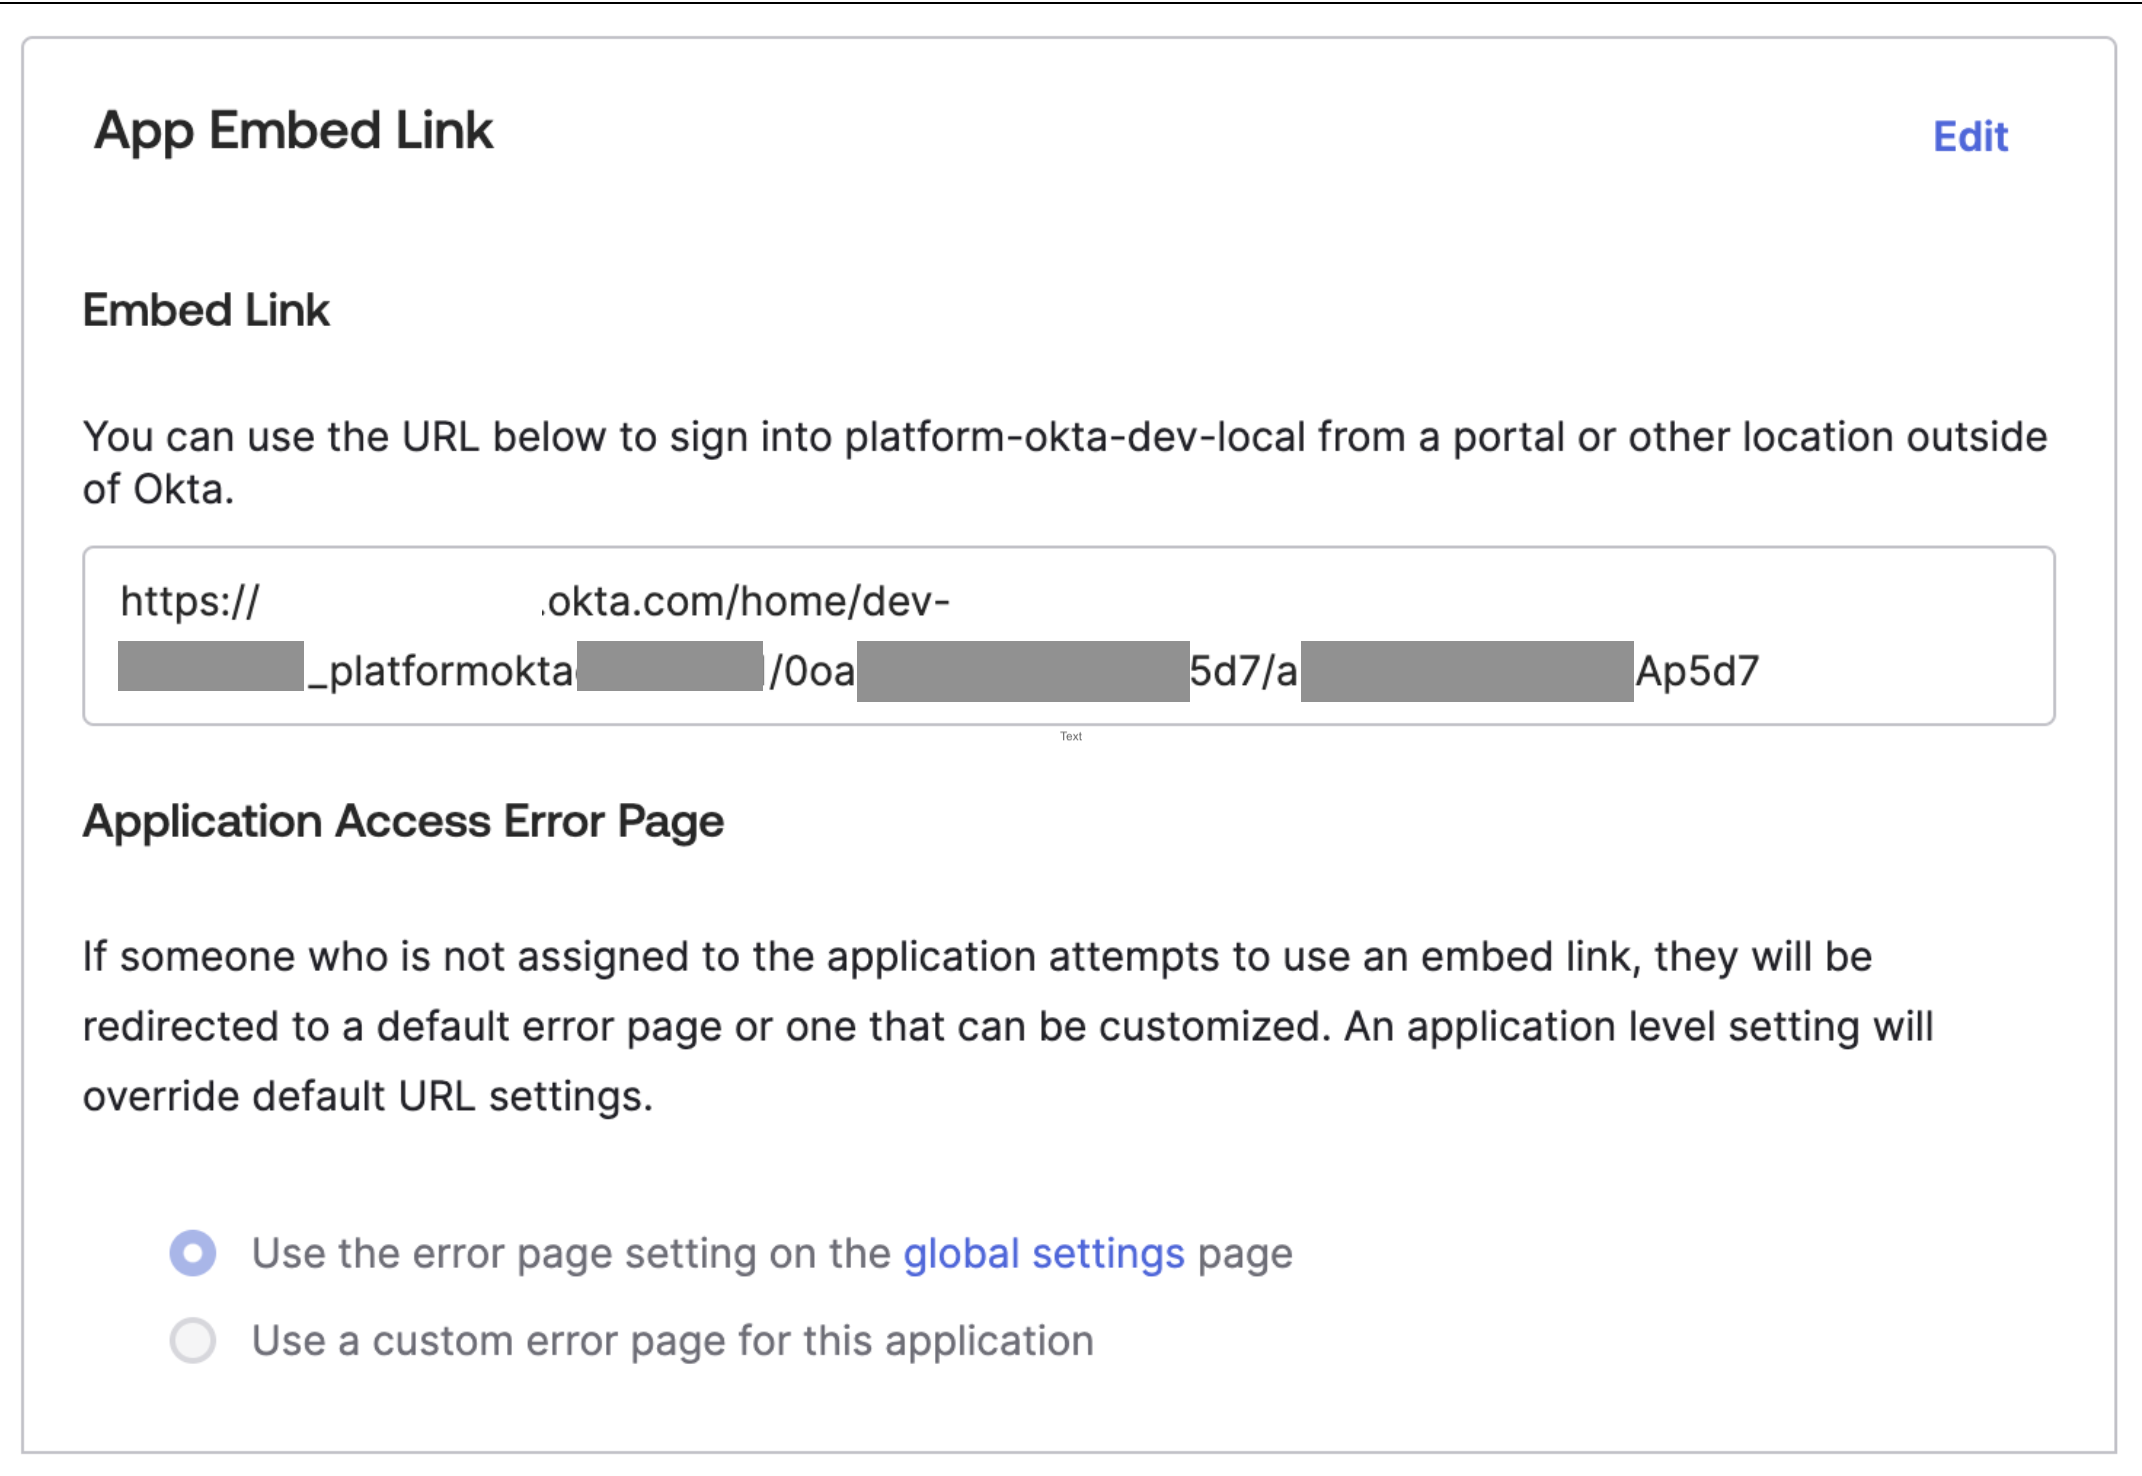The height and width of the screenshot is (1476, 2142).
Task: Click the 'Embed Link' section heading
Action: [205, 310]
